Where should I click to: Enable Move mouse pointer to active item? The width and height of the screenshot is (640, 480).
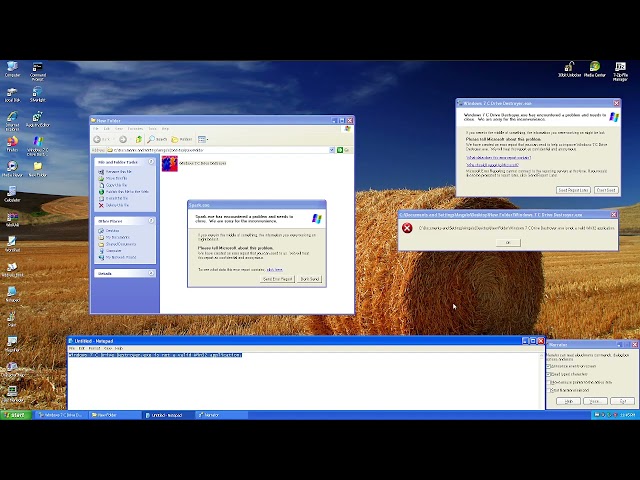tap(549, 382)
